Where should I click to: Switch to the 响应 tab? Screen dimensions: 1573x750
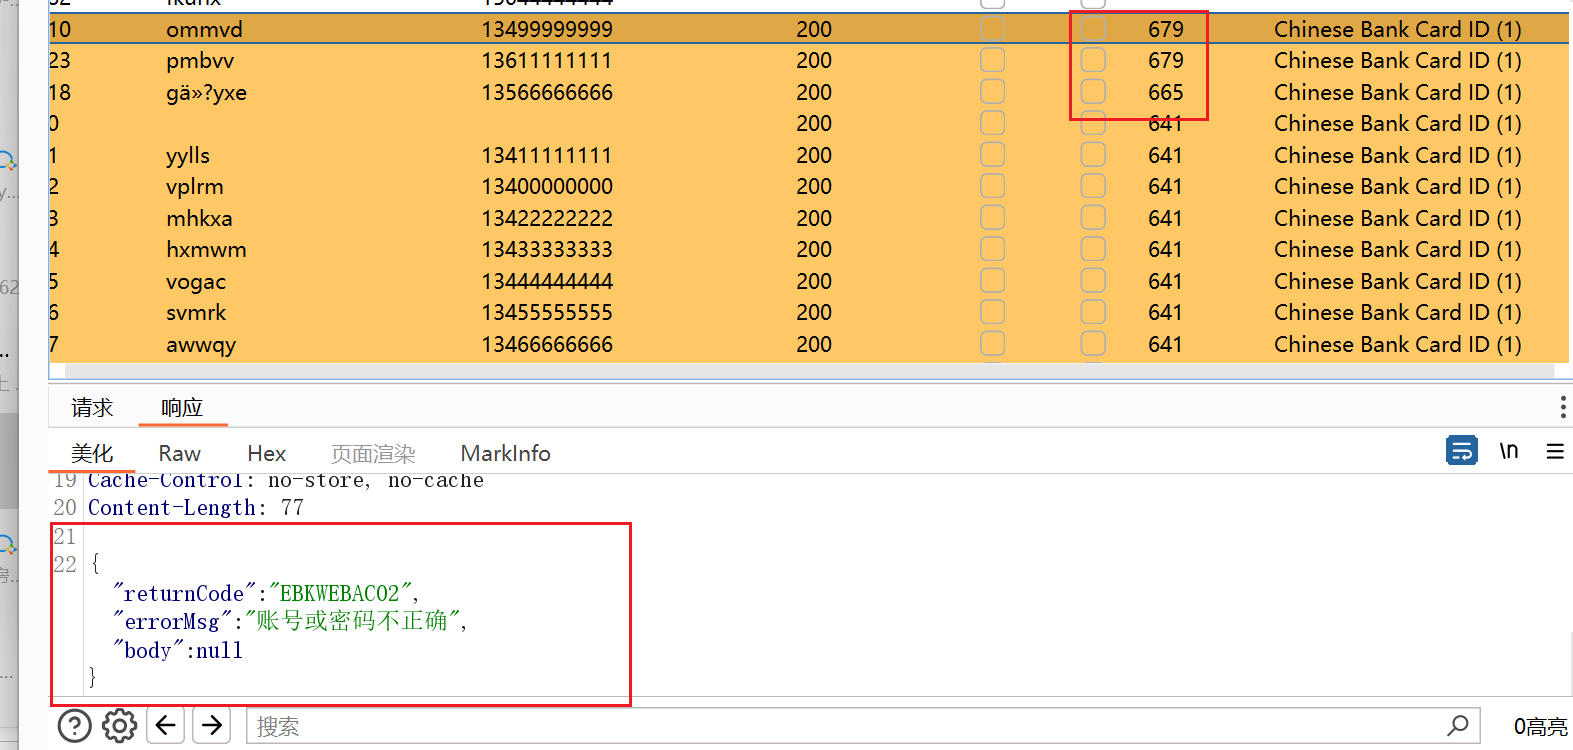pos(182,408)
